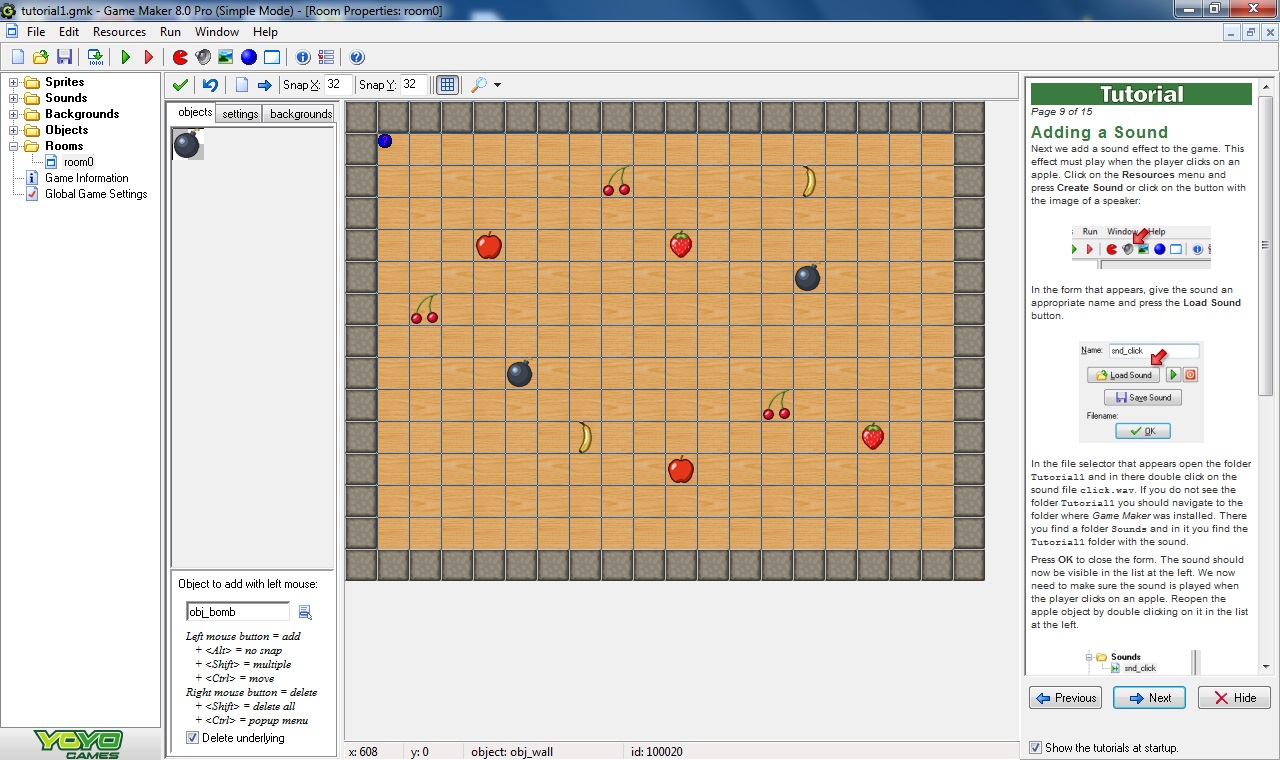Expand the Sprites folder in the tree
The image size is (1280, 760).
point(14,82)
